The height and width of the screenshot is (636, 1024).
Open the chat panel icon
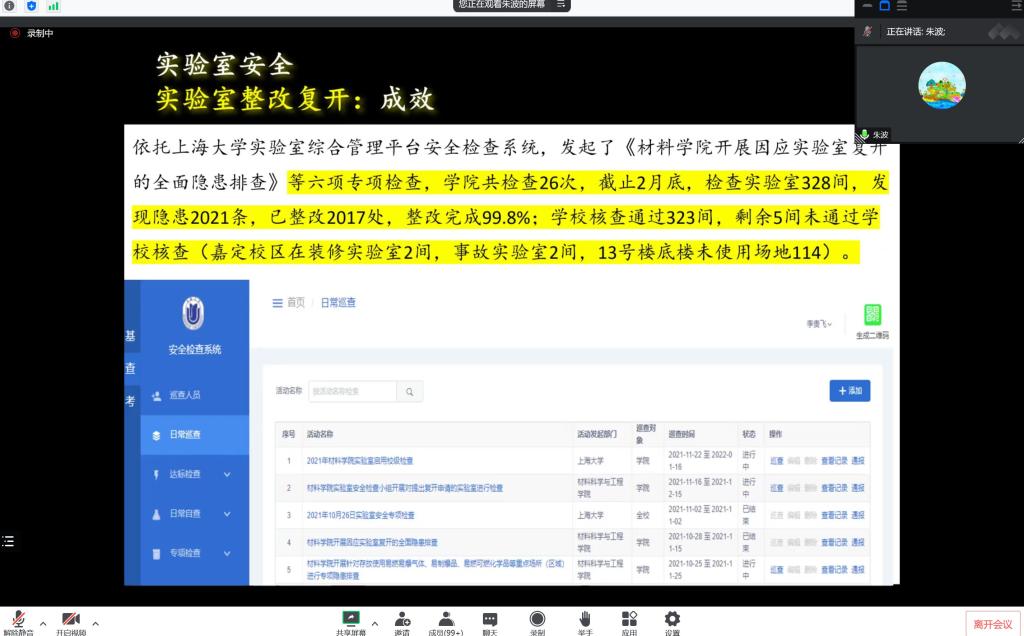pos(490,620)
